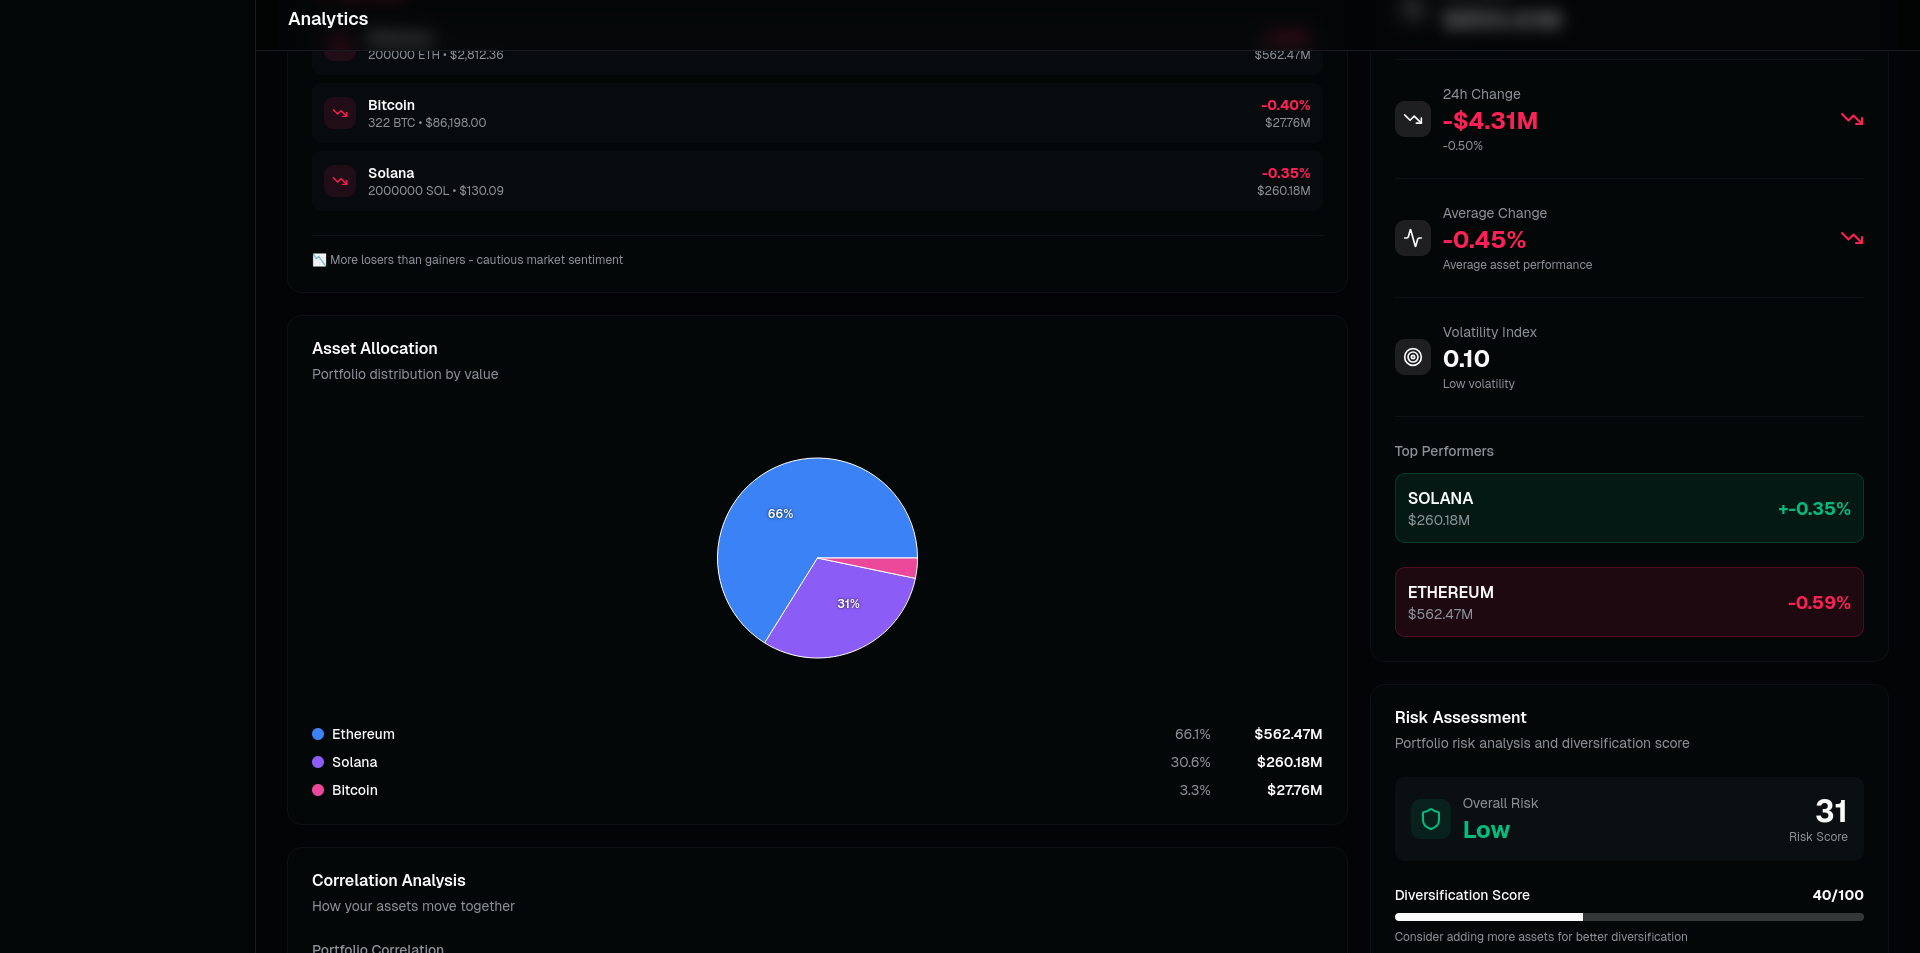Click the Ethereum legend entry
The image size is (1920, 953).
click(363, 734)
